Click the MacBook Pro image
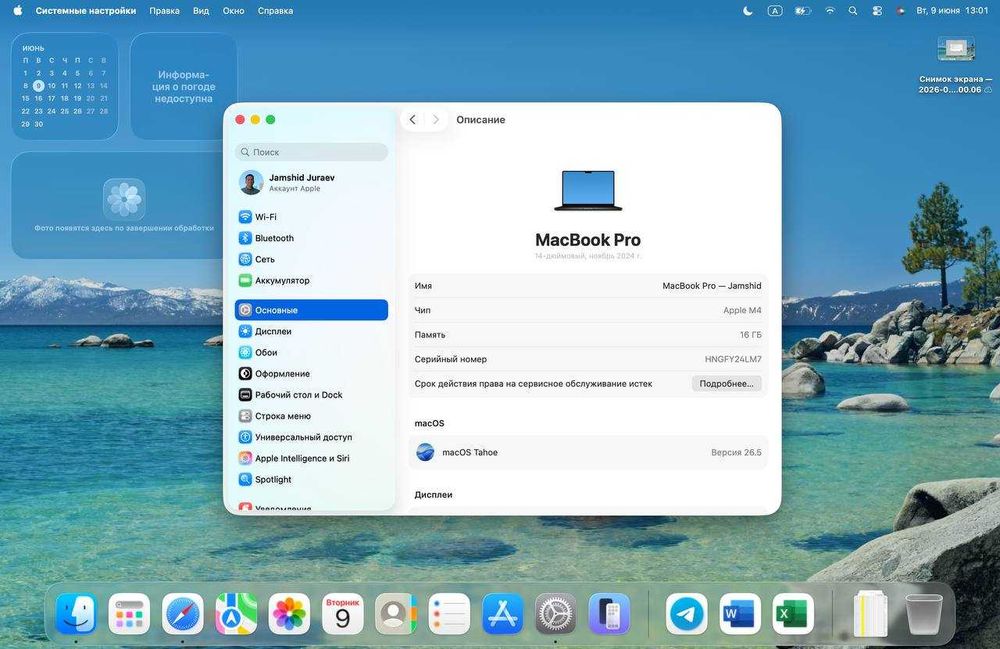This screenshot has width=1000, height=649. coord(588,190)
